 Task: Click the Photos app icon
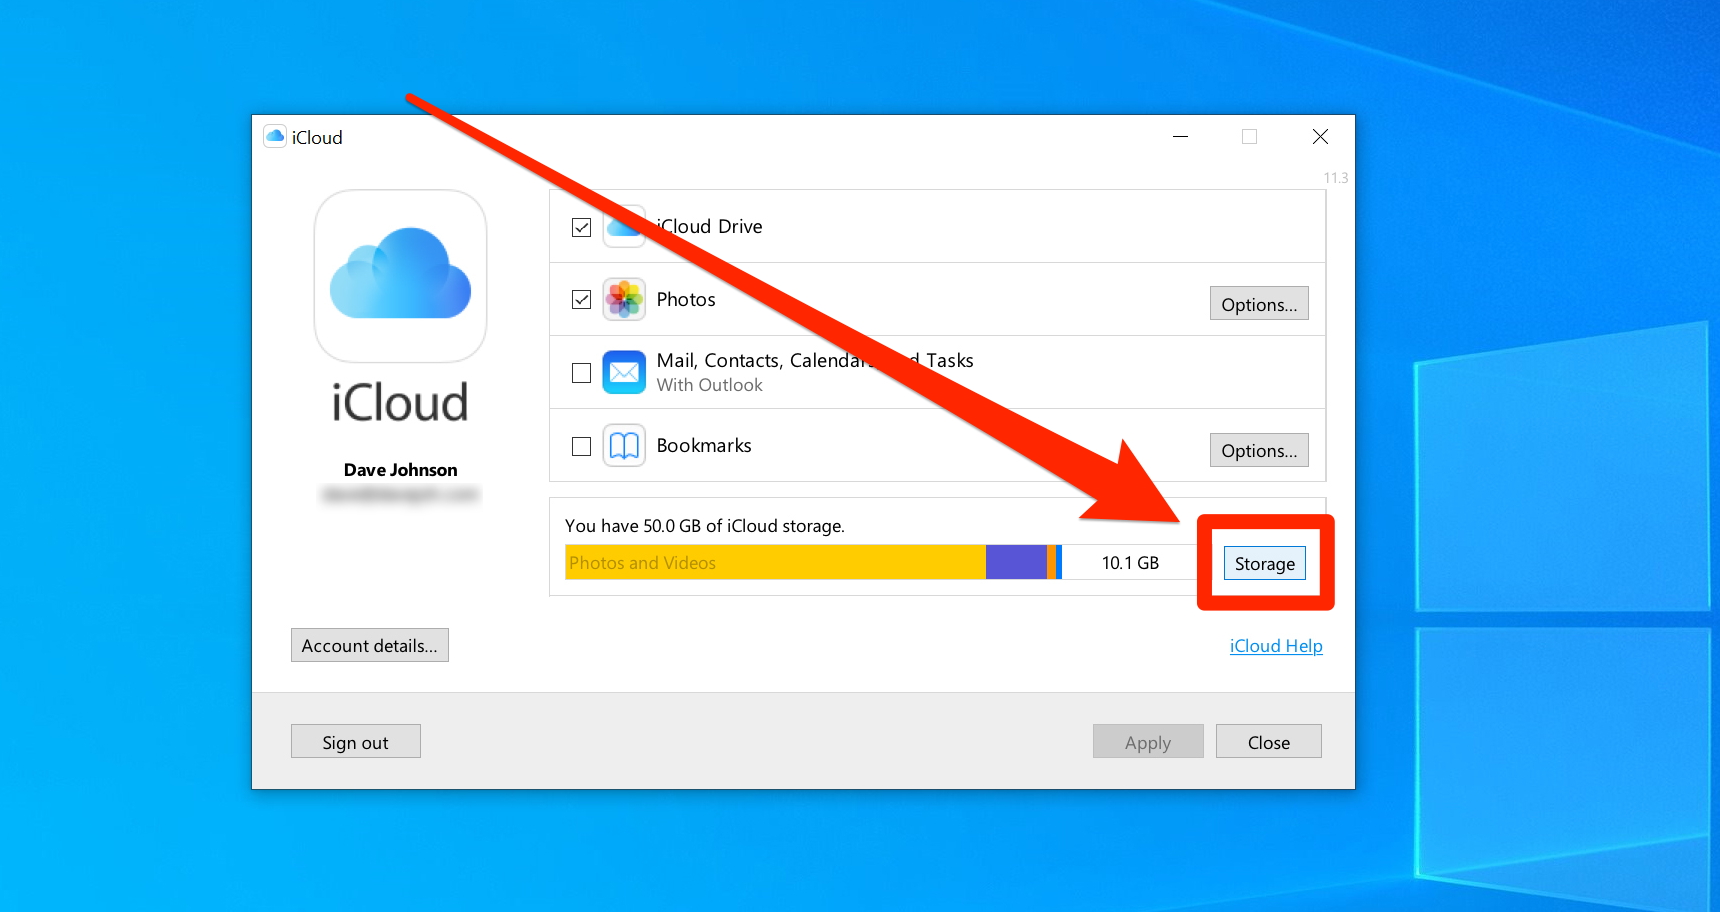[x=624, y=299]
